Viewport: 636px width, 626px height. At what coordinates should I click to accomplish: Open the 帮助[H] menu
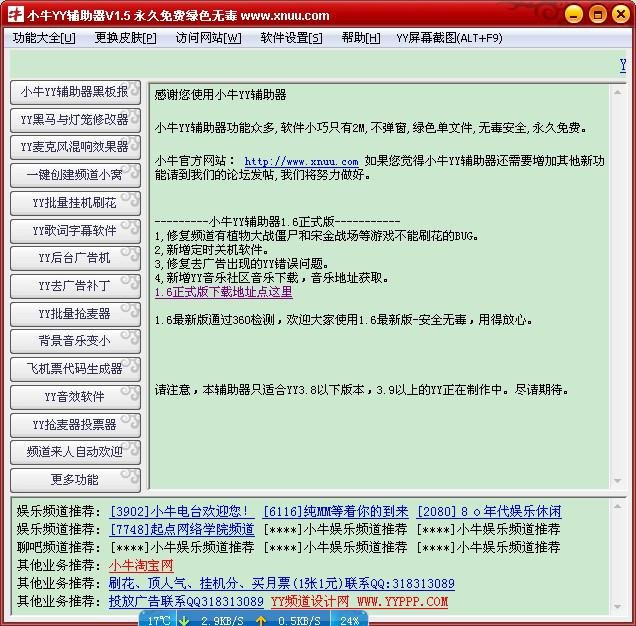(361, 38)
